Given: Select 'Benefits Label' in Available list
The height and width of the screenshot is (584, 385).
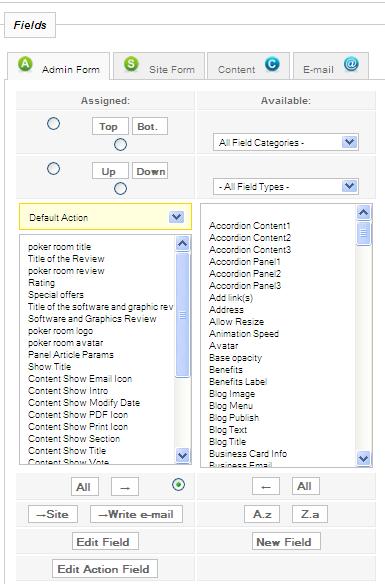Looking at the screenshot, I should pyautogui.click(x=238, y=381).
